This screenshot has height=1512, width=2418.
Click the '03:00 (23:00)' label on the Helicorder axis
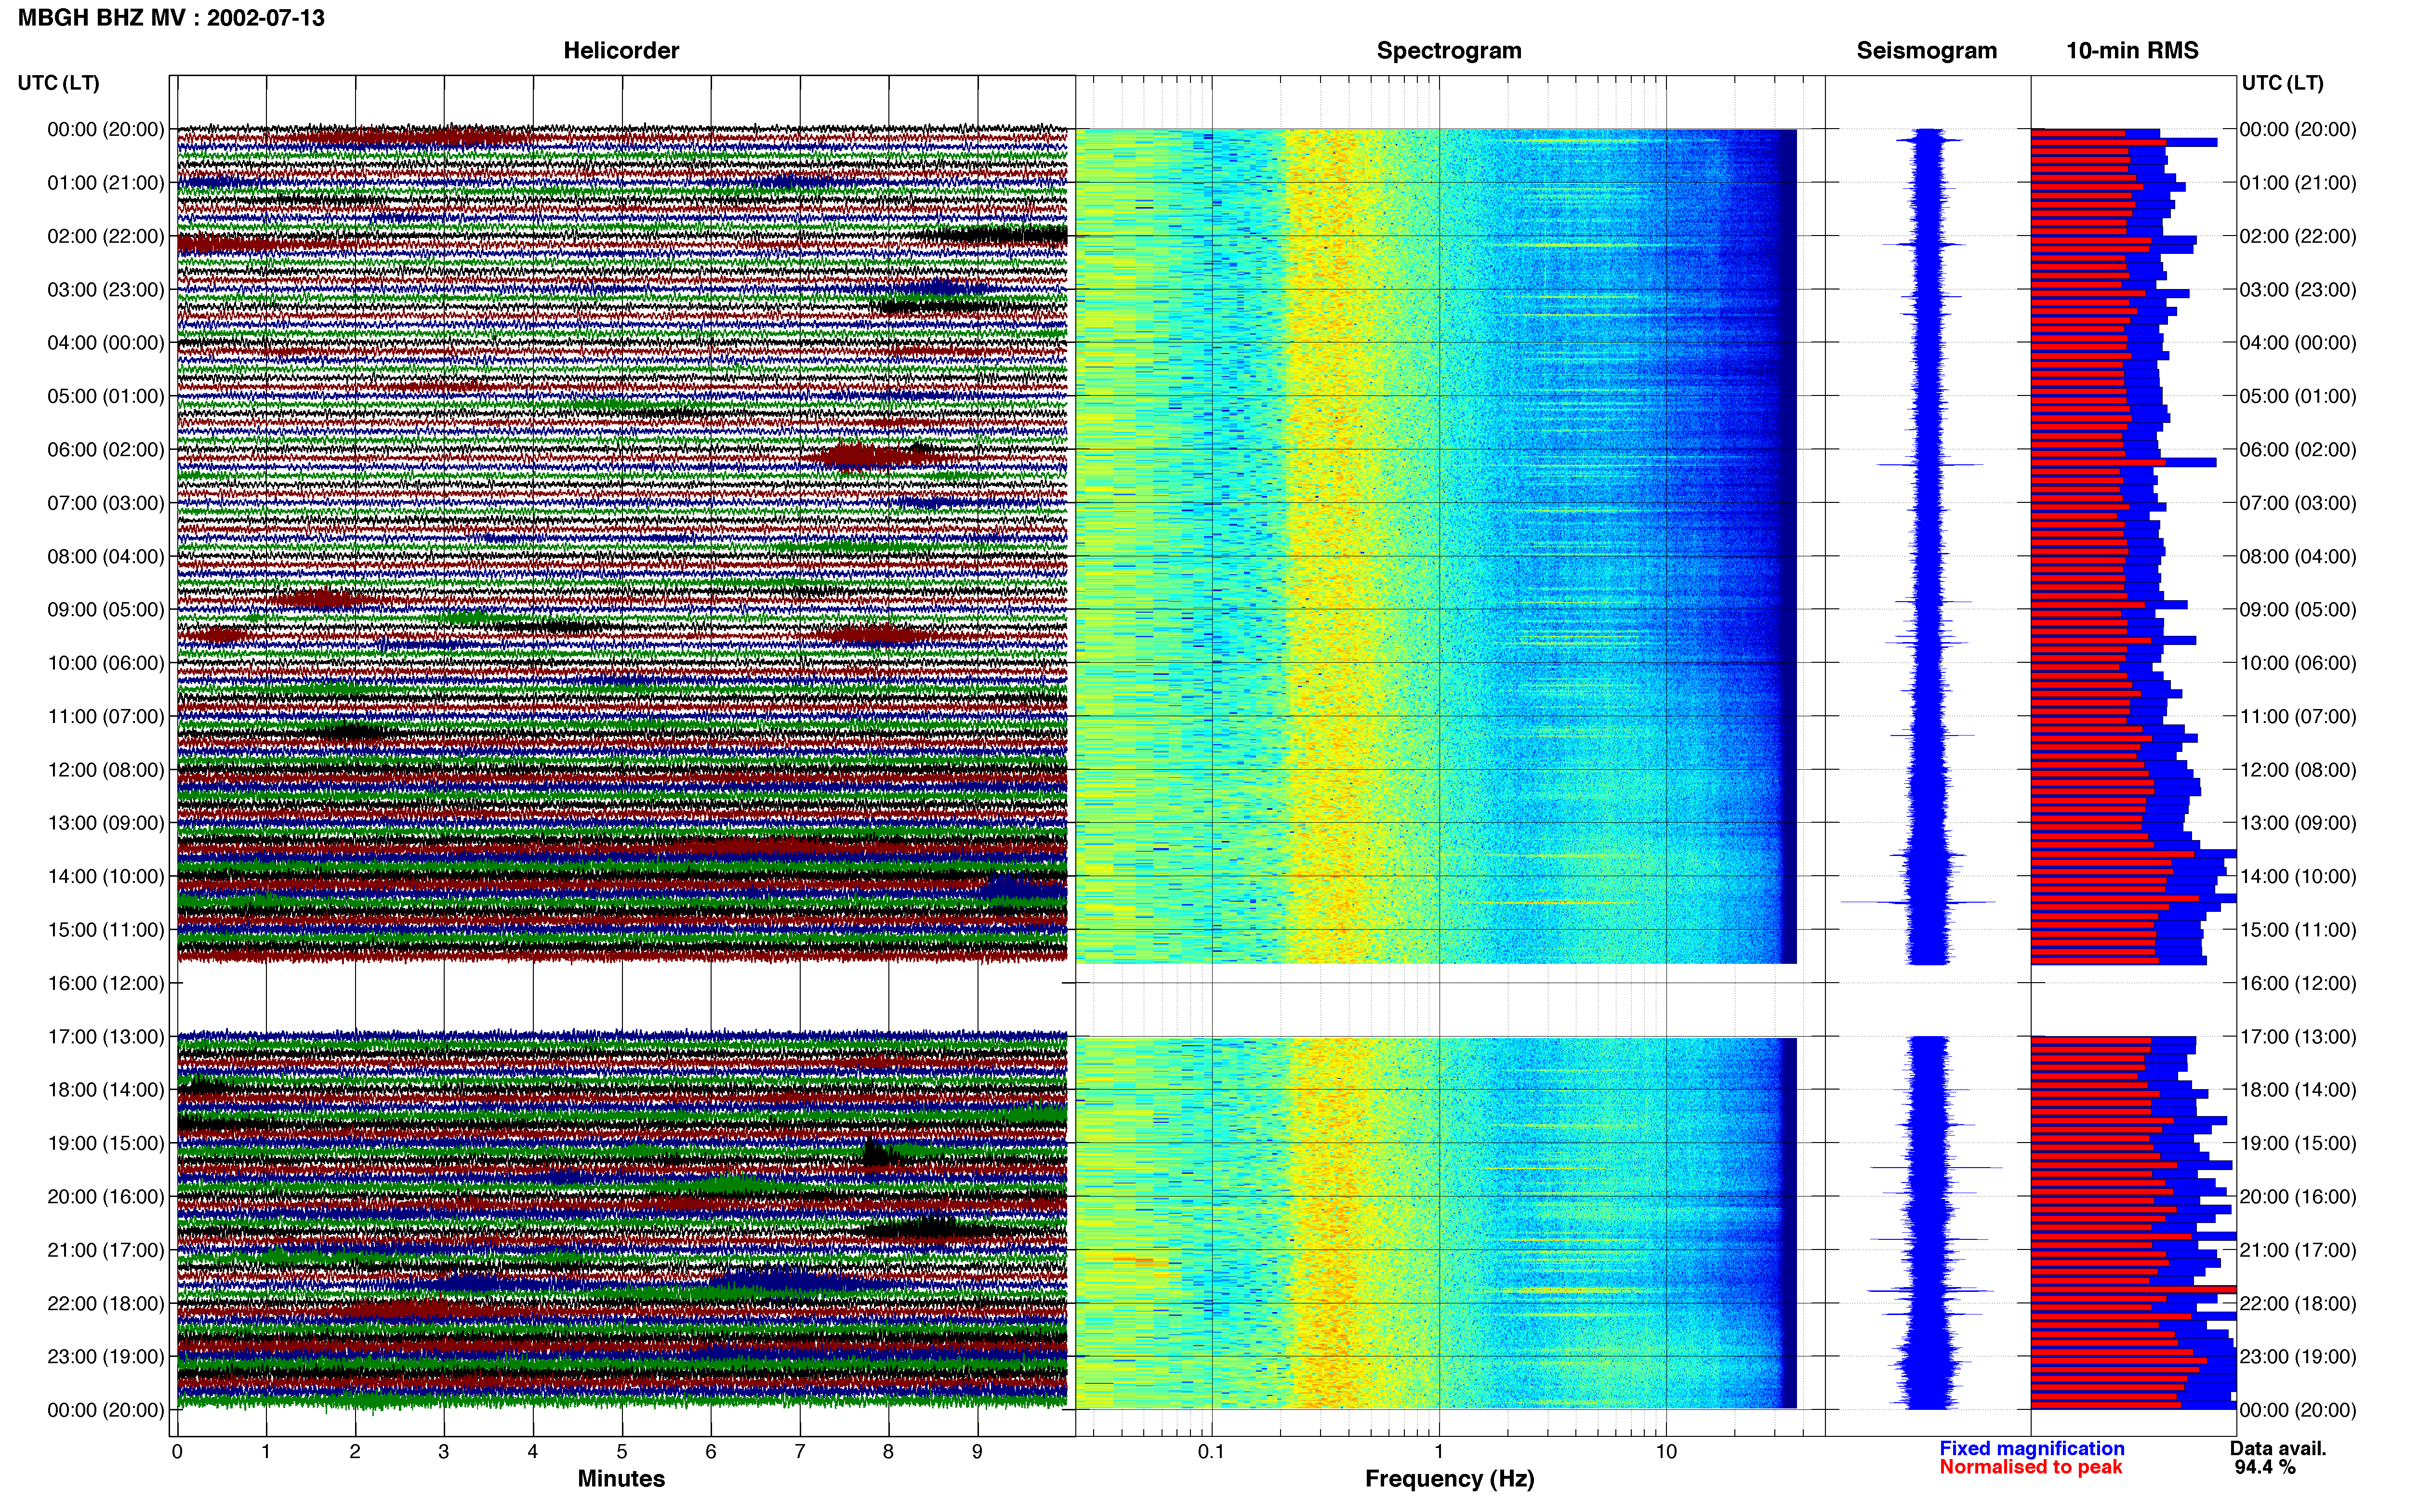point(106,290)
